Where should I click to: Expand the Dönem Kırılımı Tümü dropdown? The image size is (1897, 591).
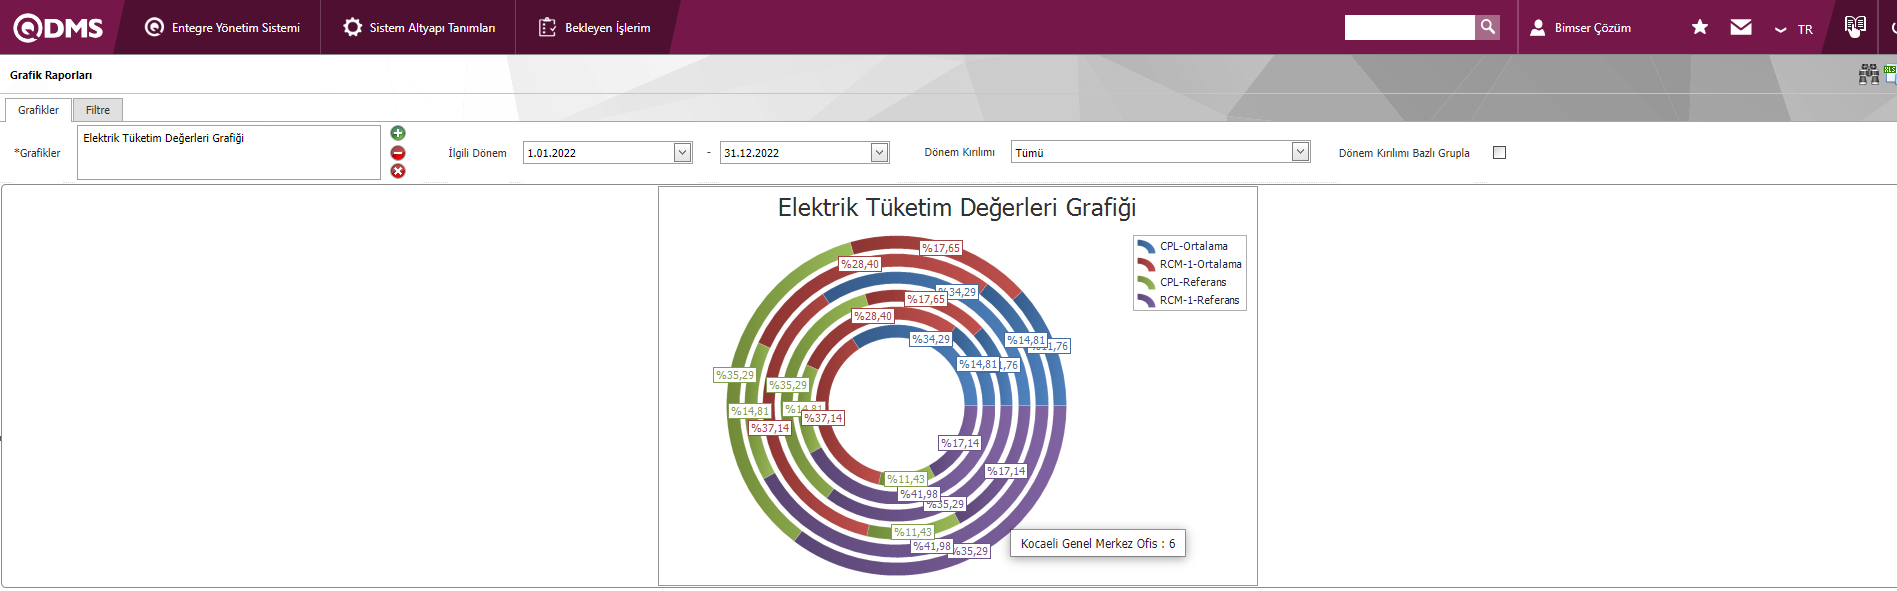(x=1300, y=152)
